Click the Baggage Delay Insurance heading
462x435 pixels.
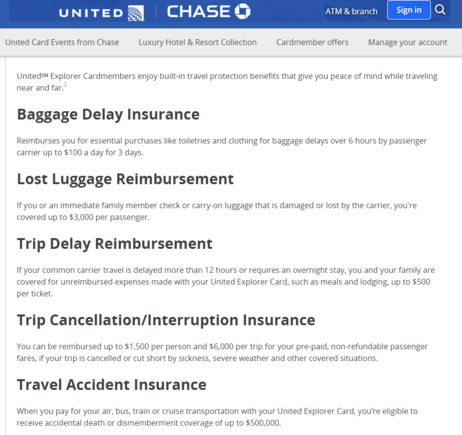coord(108,115)
